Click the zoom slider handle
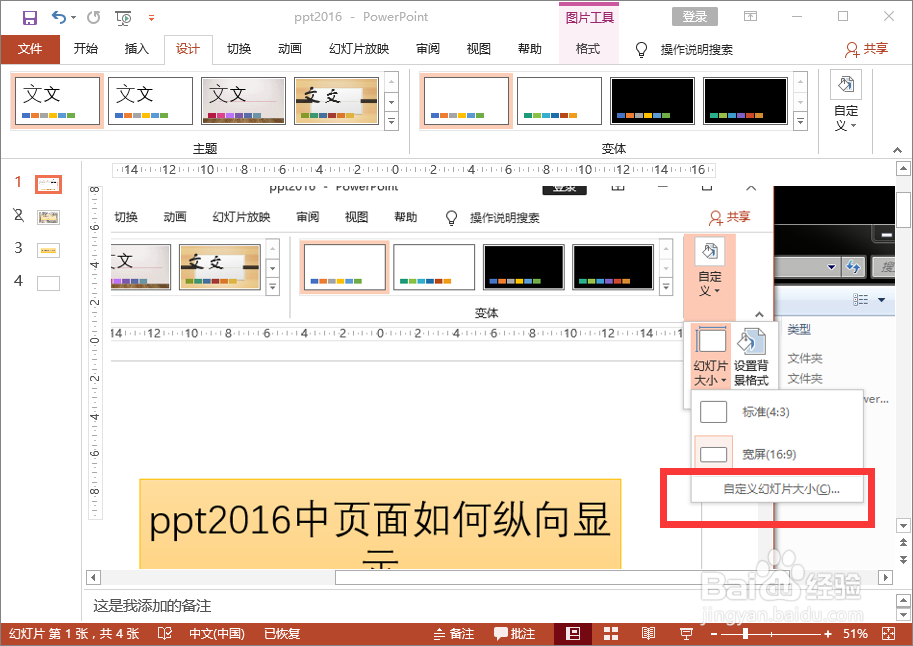Viewport: 913px width, 646px height. click(x=745, y=634)
